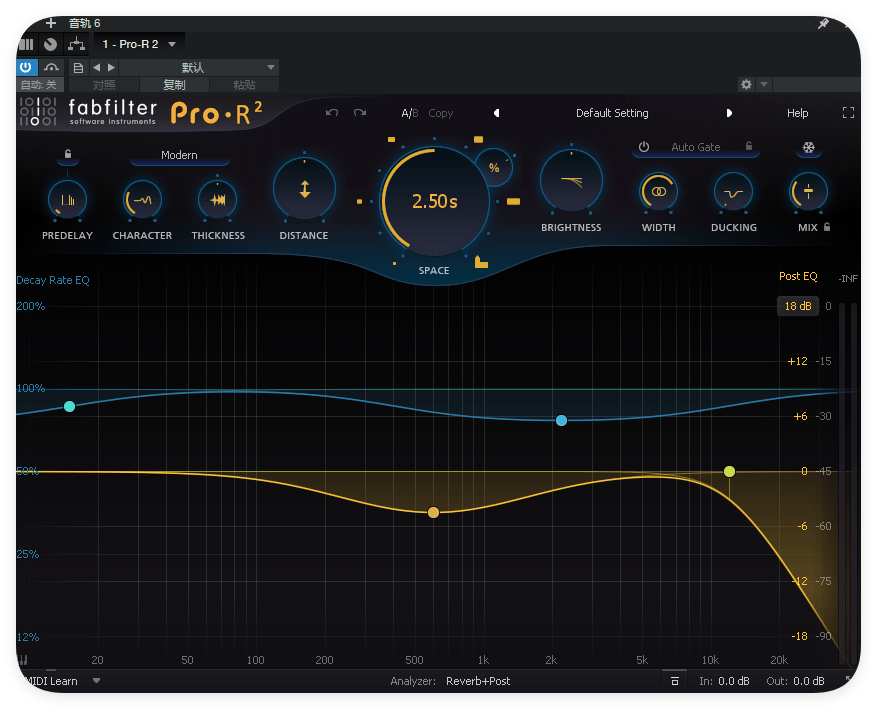
Task: Click the A/B Copy button
Action: click(441, 114)
